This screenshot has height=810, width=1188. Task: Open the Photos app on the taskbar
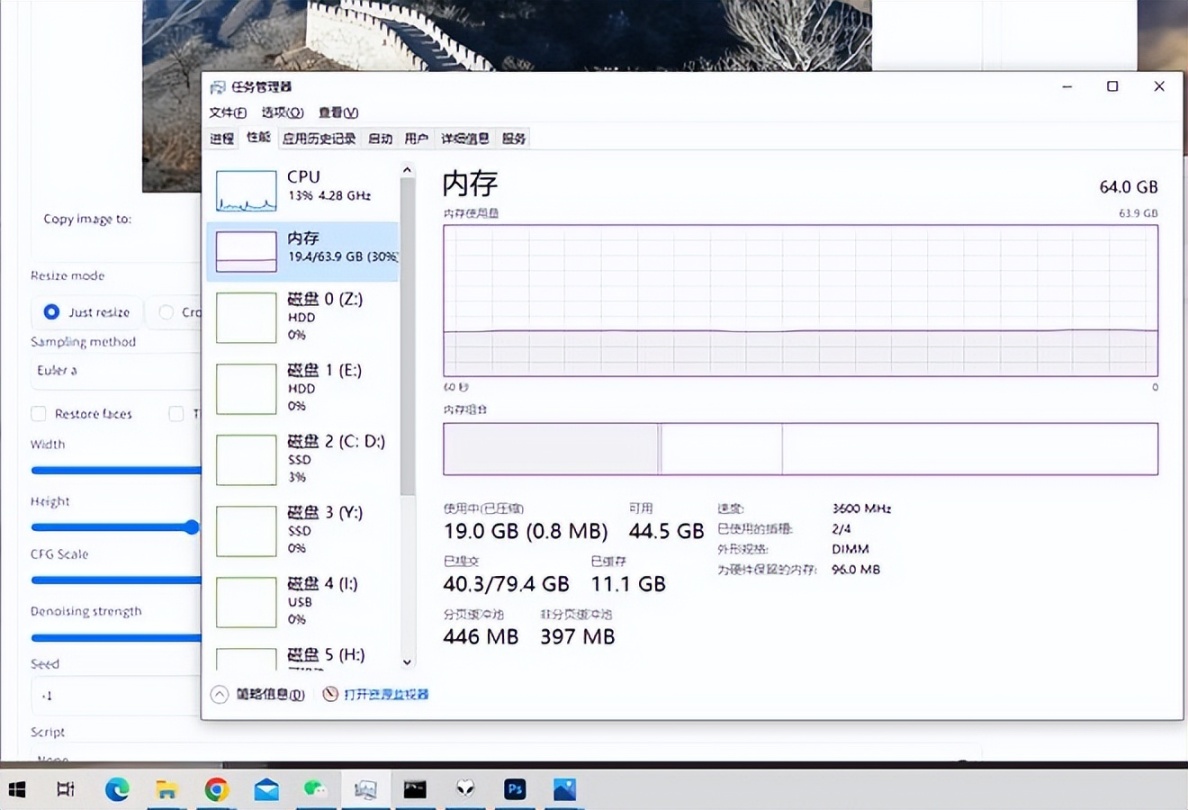(564, 790)
